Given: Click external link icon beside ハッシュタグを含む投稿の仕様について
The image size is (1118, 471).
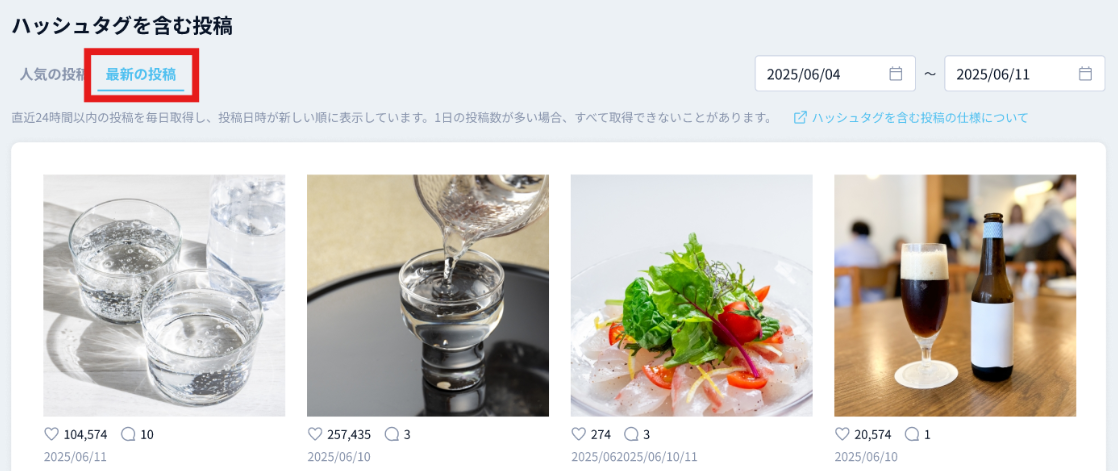Looking at the screenshot, I should click(800, 118).
